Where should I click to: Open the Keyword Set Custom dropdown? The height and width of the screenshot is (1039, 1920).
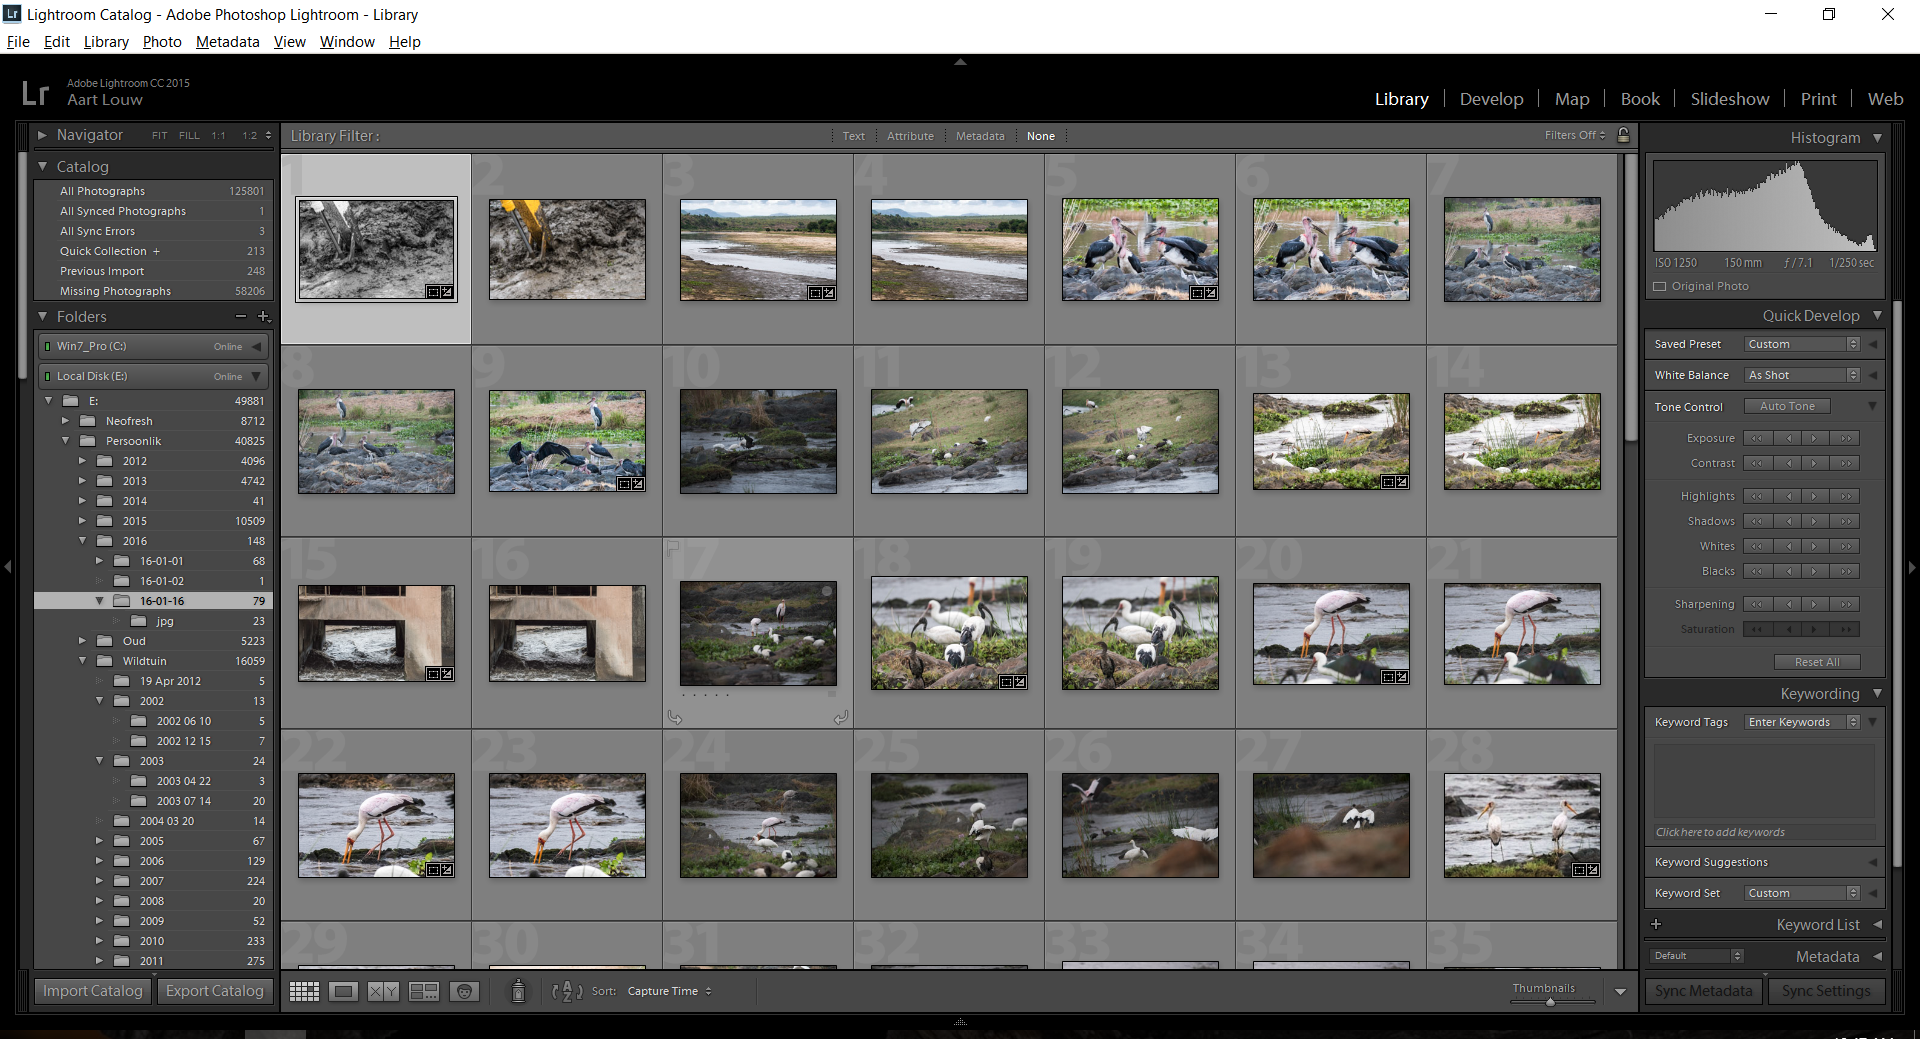pyautogui.click(x=1802, y=893)
